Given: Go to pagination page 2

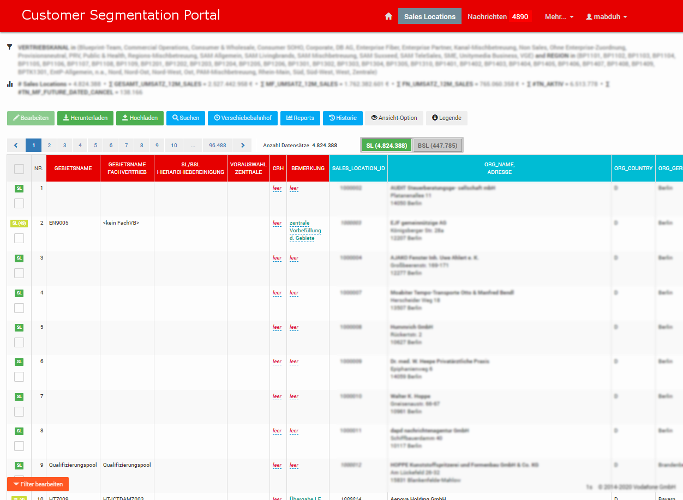Looking at the screenshot, I should (53, 145).
